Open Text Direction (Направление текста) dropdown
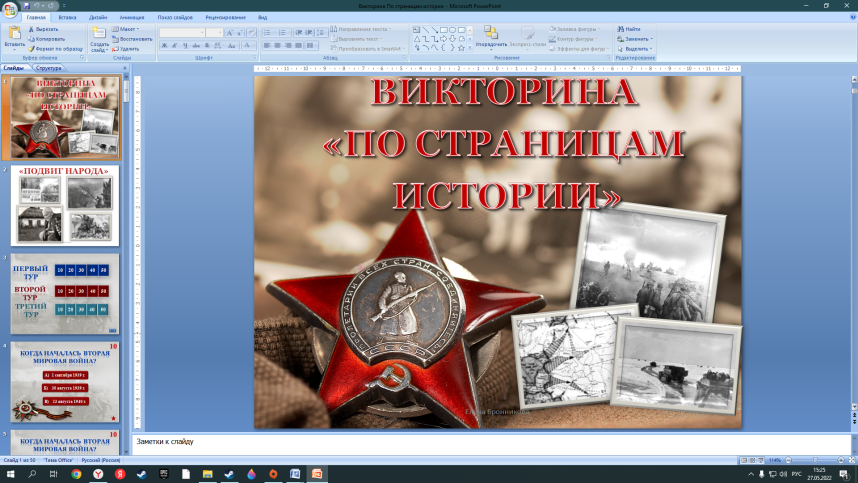 tap(361, 29)
